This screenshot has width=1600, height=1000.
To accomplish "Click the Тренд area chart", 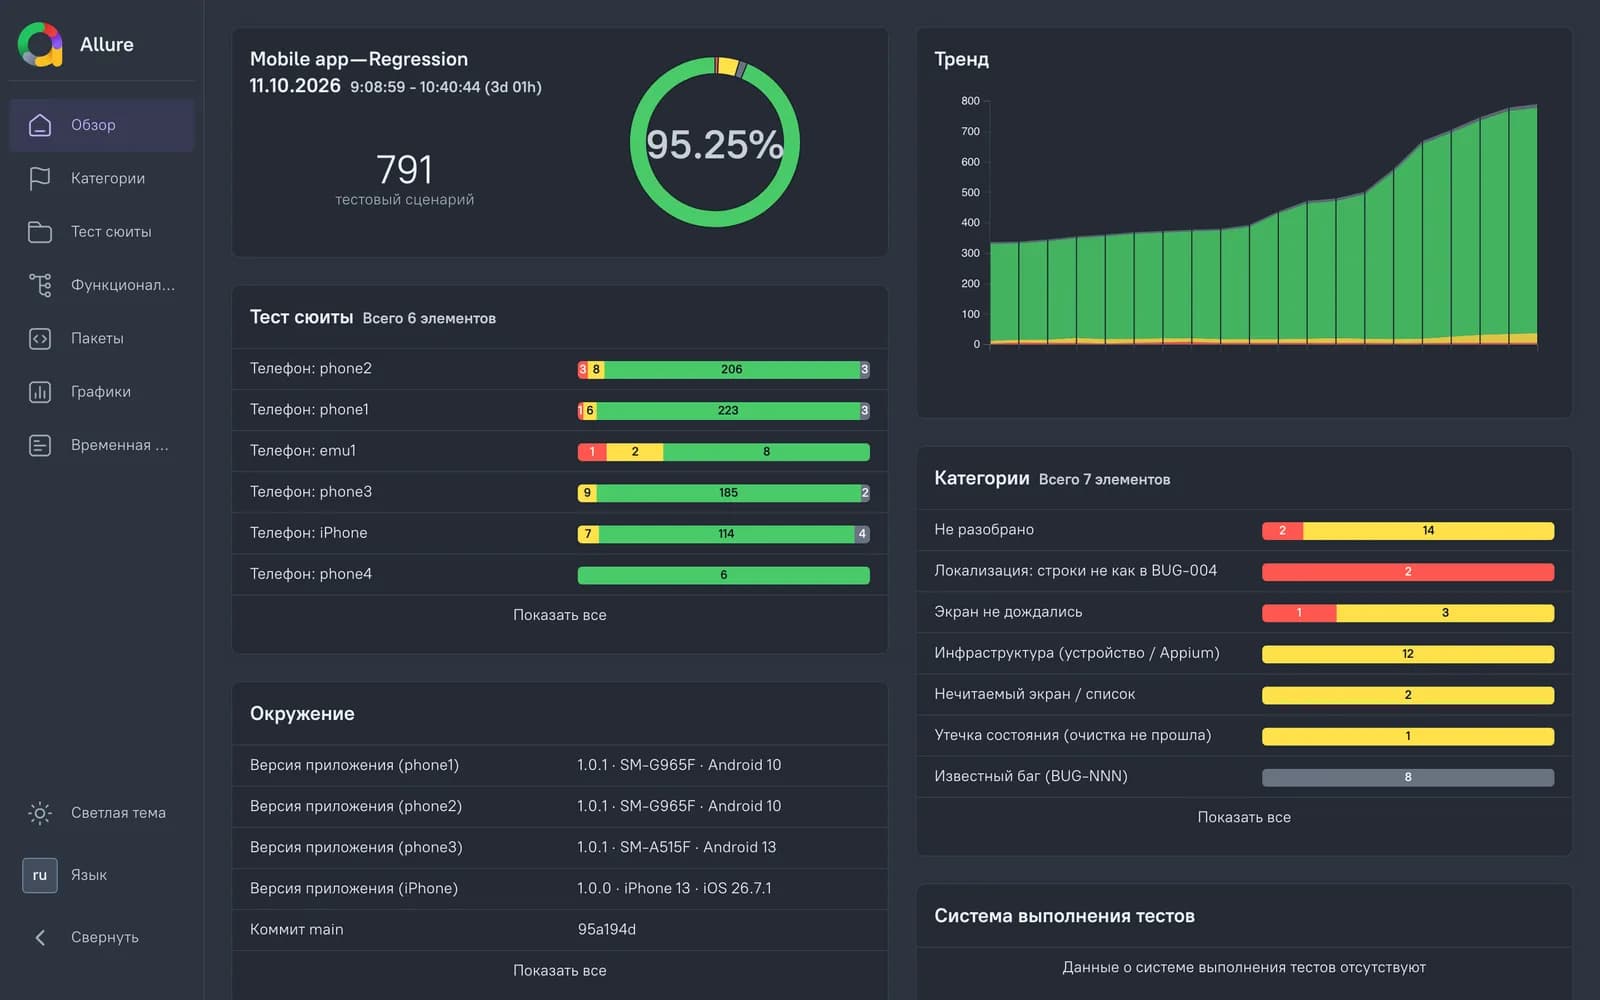I will coord(1262,223).
